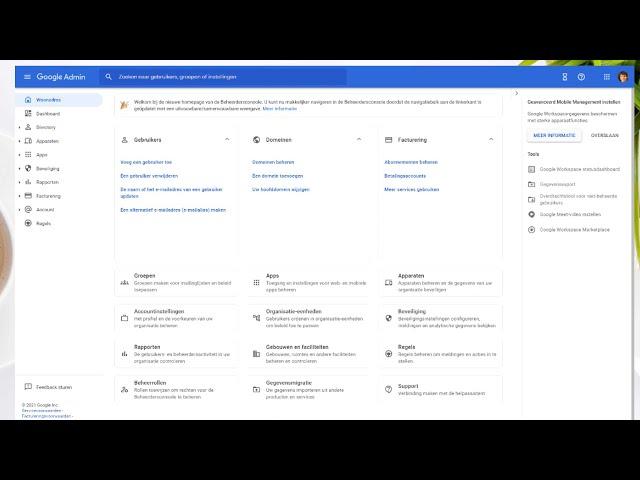Open Beheerrollen card icon
640x480 pixels.
click(x=124, y=390)
